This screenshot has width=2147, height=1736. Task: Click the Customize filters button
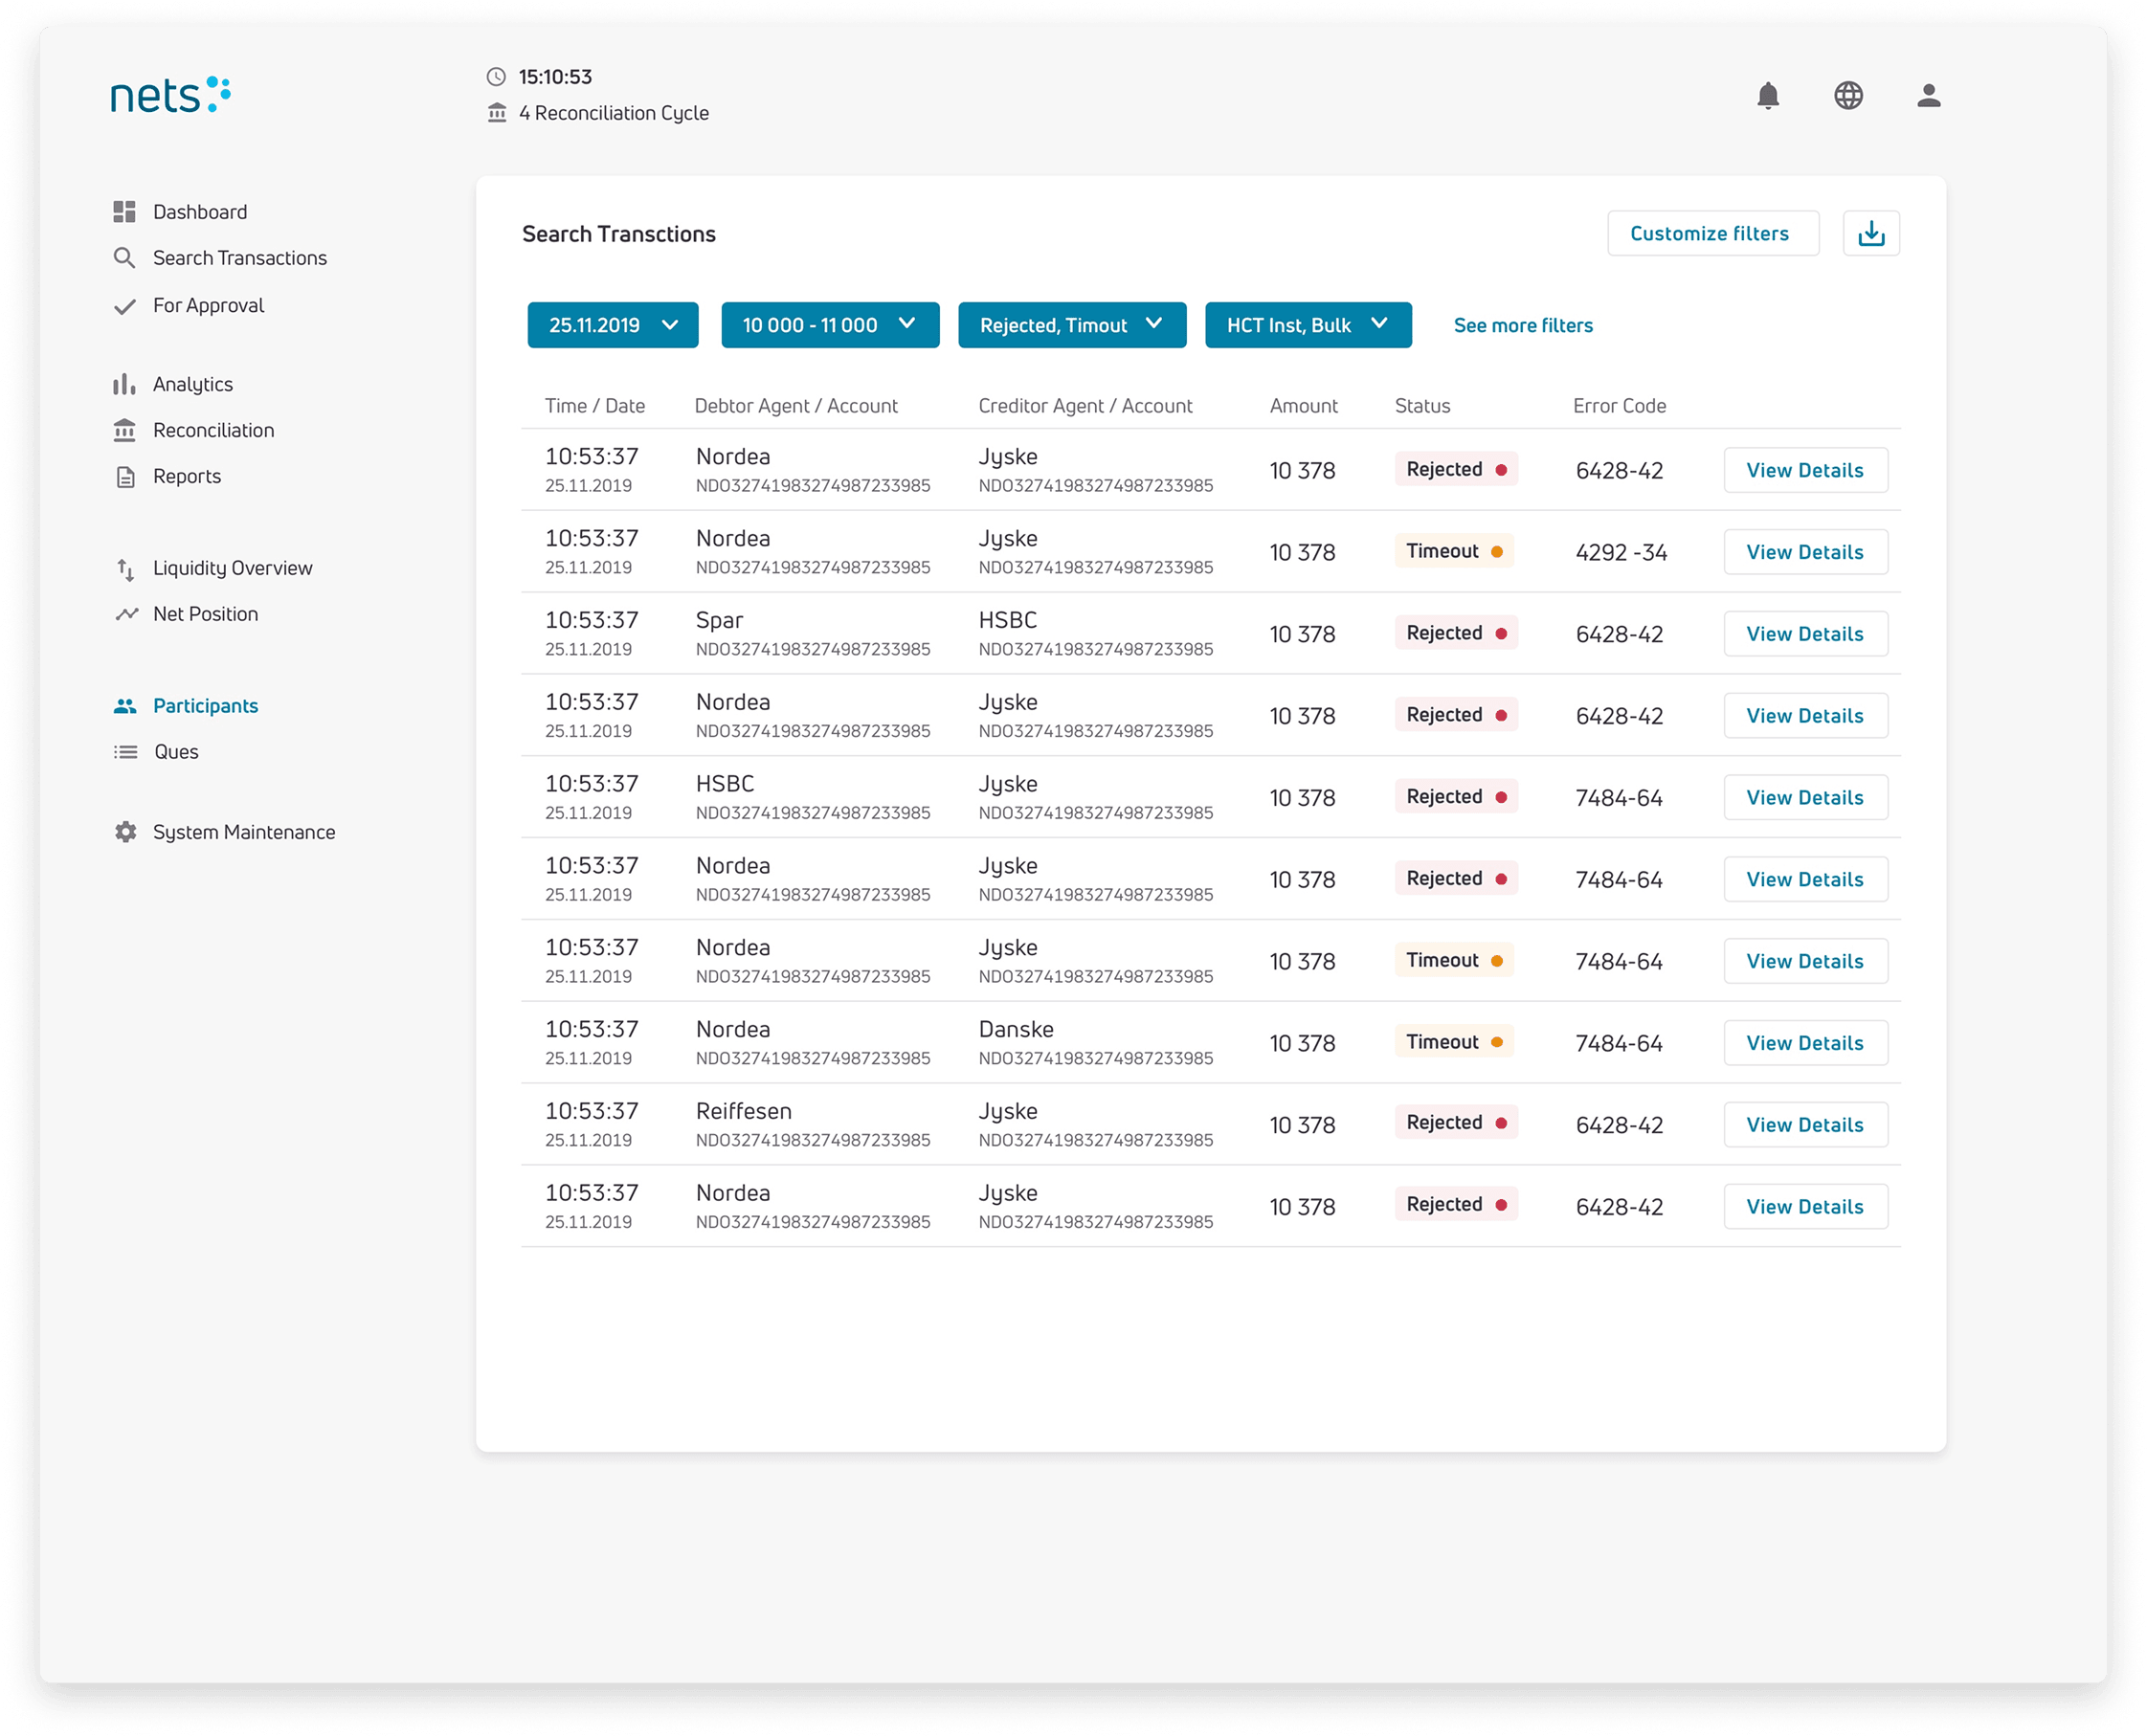1712,233
